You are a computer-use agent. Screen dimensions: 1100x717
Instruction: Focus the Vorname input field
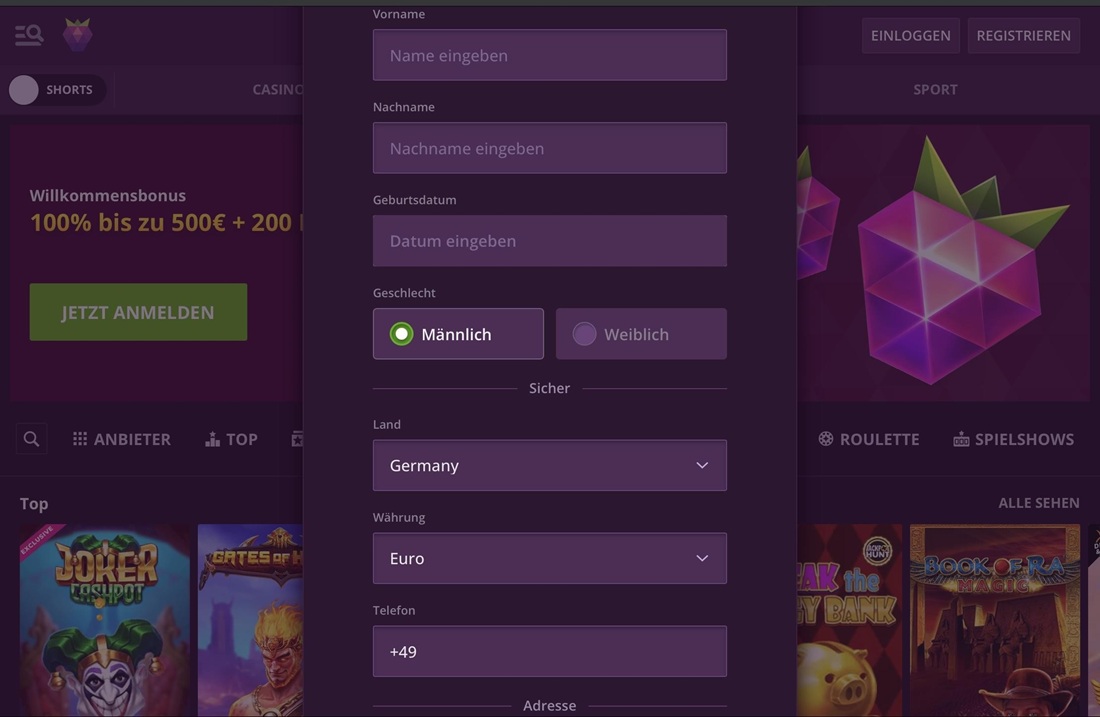point(549,55)
